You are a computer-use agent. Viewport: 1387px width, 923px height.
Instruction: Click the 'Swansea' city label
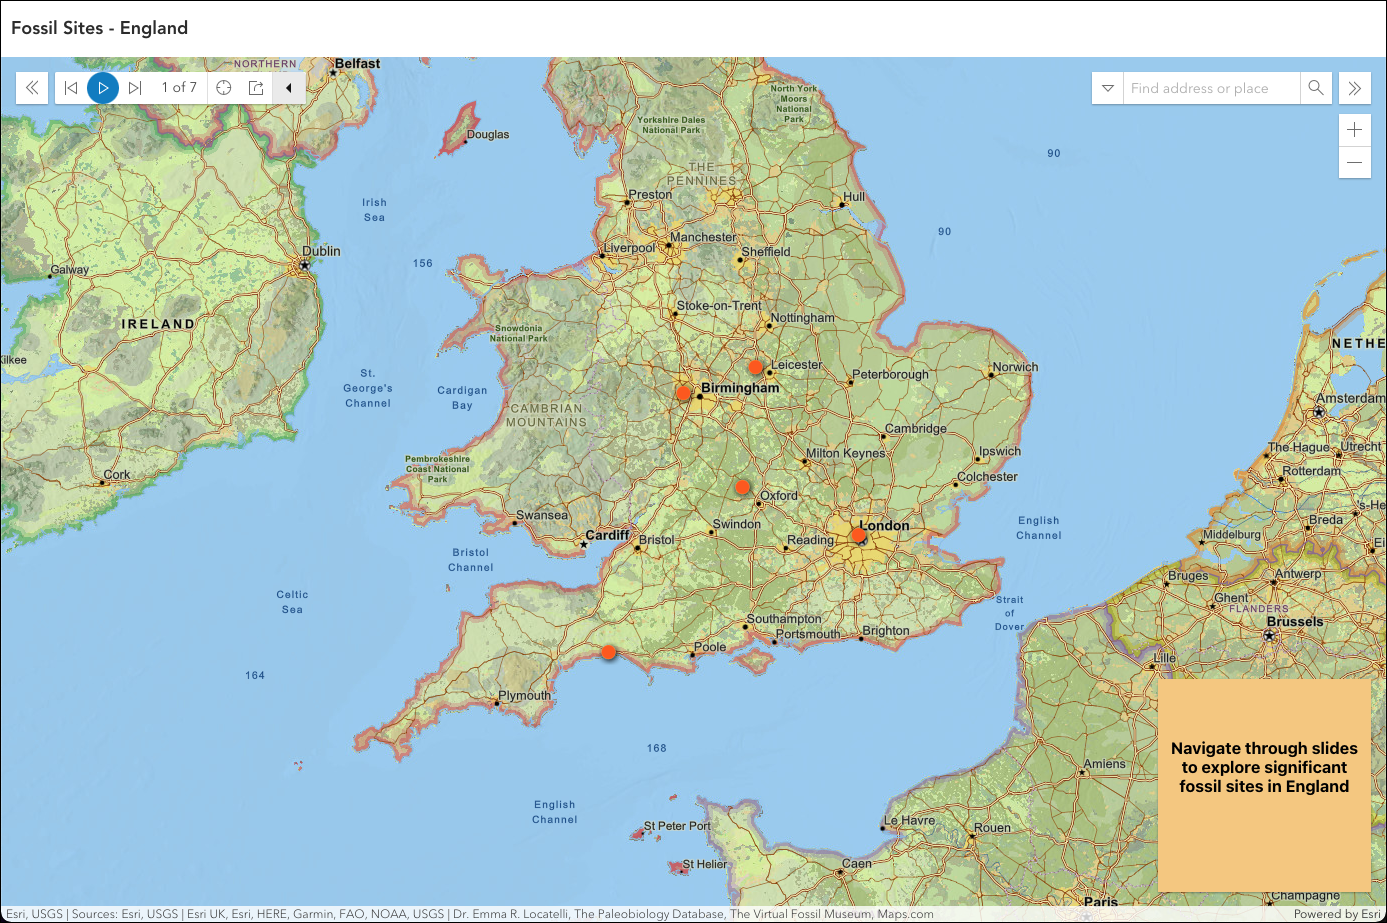click(542, 516)
